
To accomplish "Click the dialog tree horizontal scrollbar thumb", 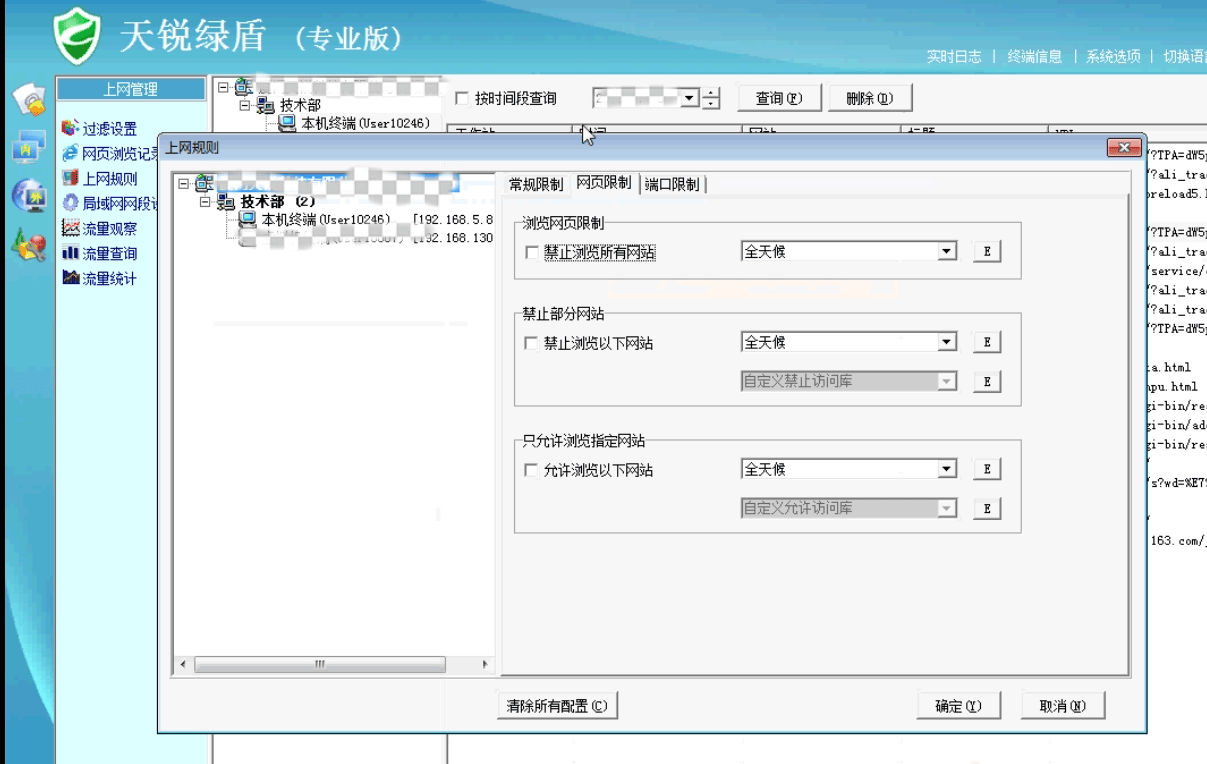I will tap(320, 664).
